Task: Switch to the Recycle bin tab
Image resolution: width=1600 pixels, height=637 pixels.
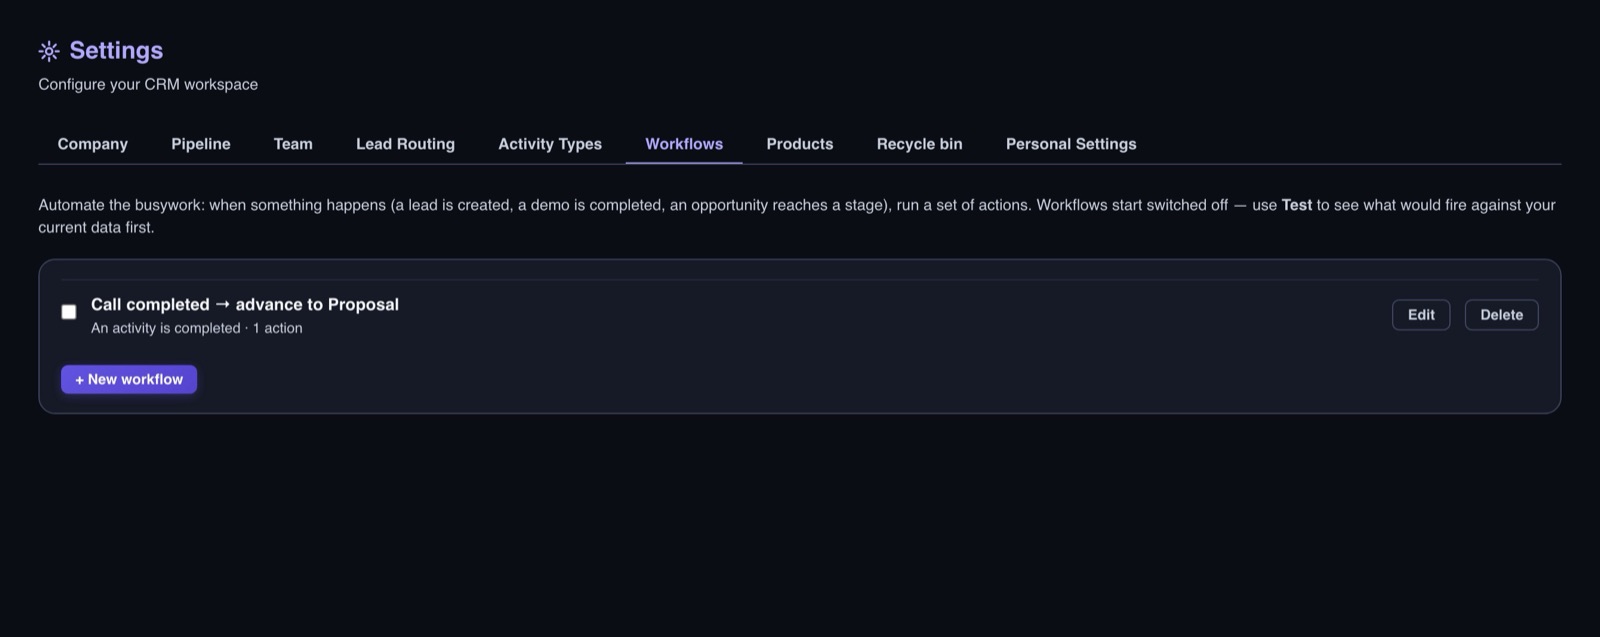Action: click(920, 144)
